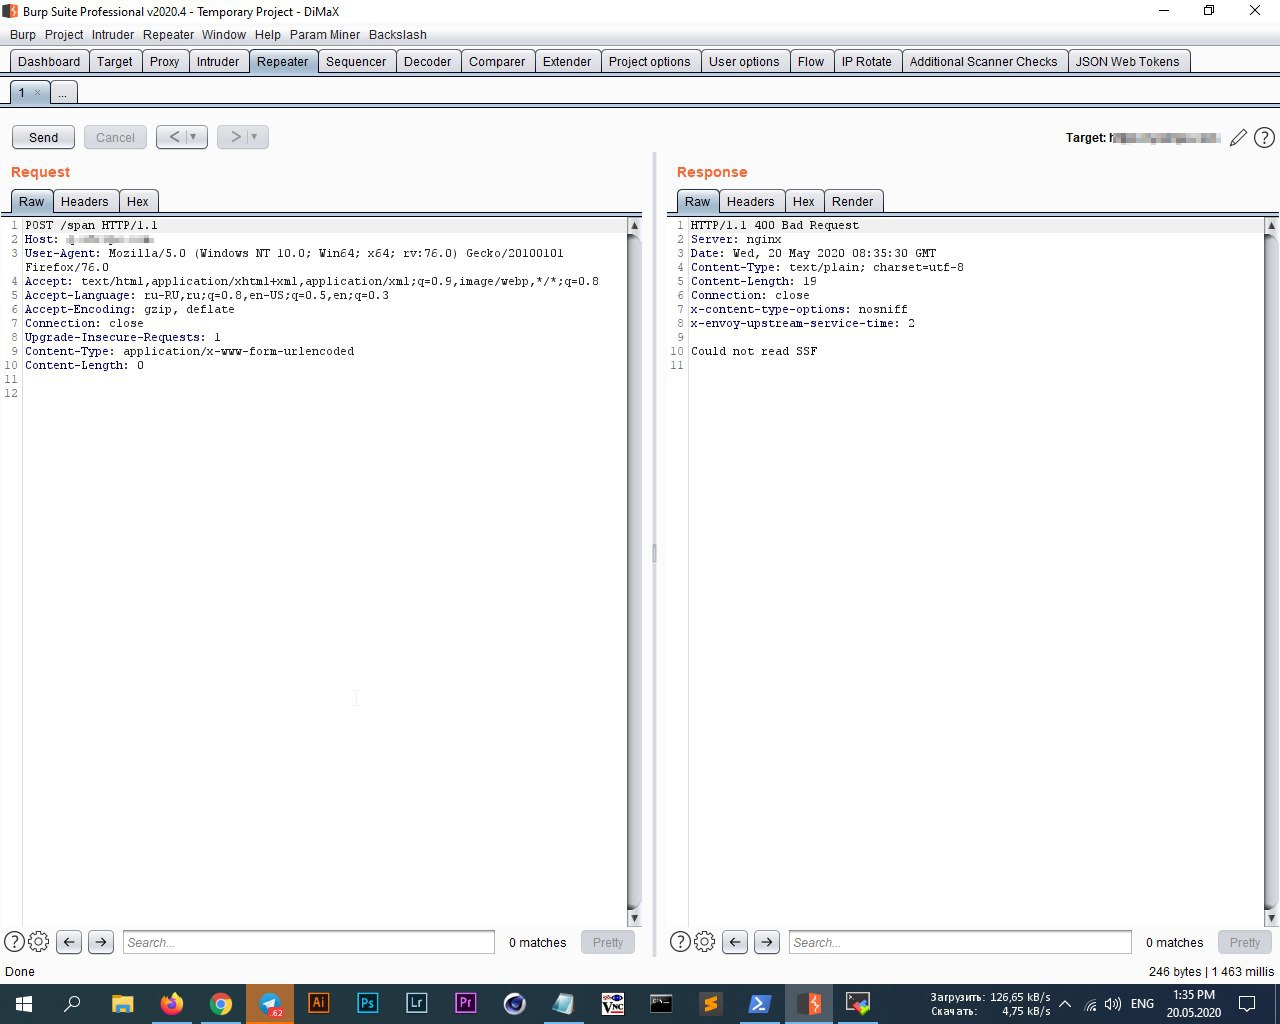Switch Request view to Headers tab
Viewport: 1280px width, 1024px height.
85,201
